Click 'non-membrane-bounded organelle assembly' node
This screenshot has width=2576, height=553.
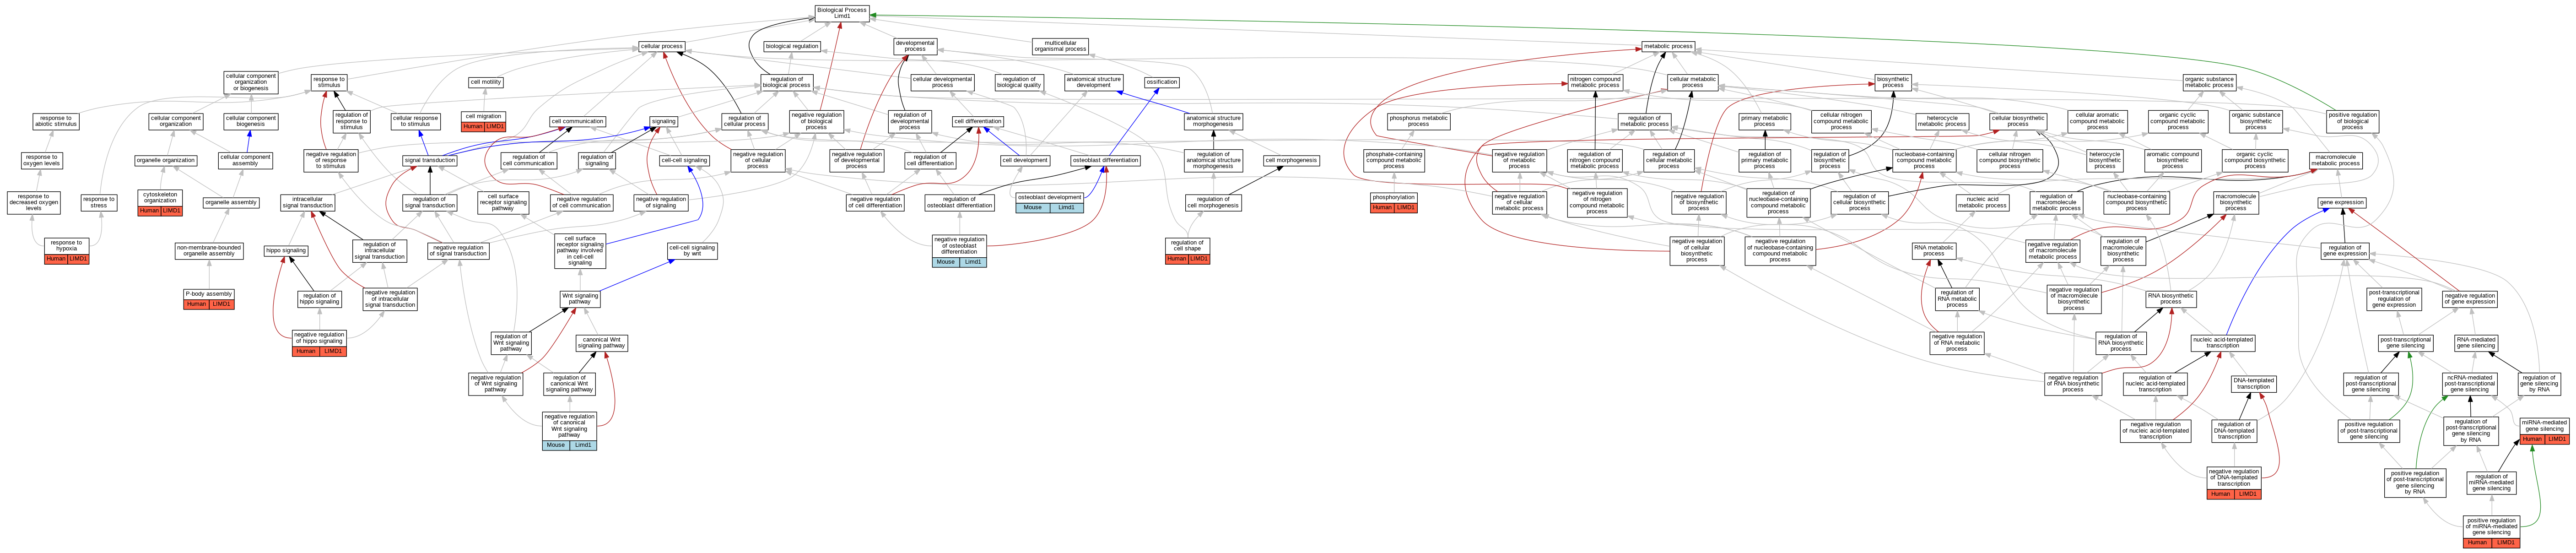point(209,250)
